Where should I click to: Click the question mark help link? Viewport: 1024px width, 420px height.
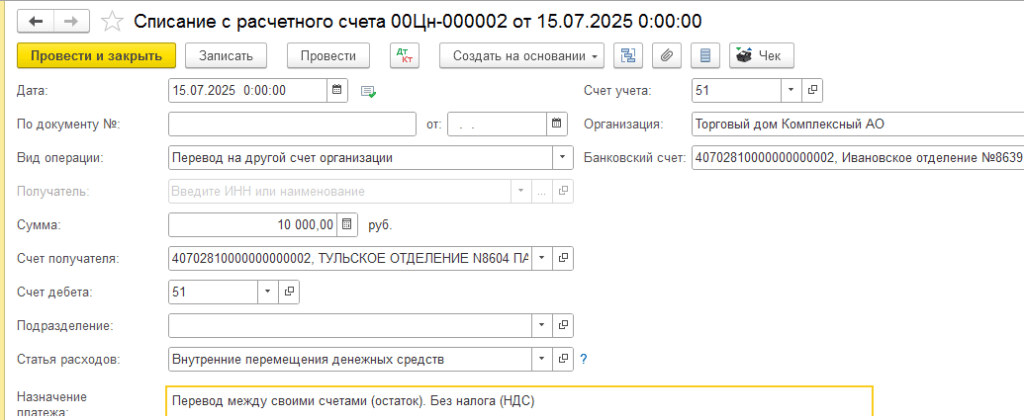point(583,358)
